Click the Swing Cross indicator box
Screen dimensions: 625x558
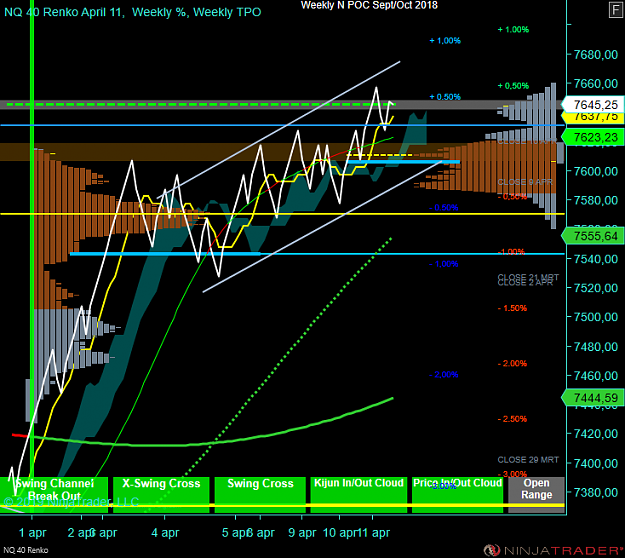(260, 495)
